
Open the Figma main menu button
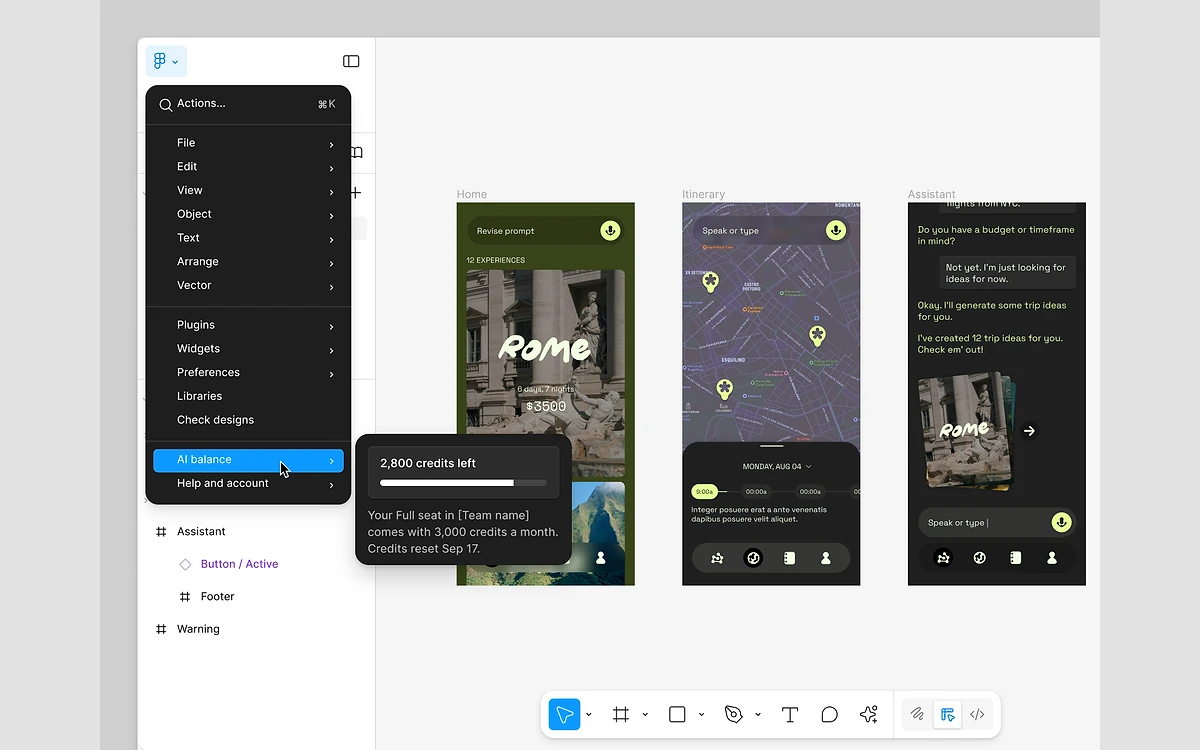click(166, 61)
